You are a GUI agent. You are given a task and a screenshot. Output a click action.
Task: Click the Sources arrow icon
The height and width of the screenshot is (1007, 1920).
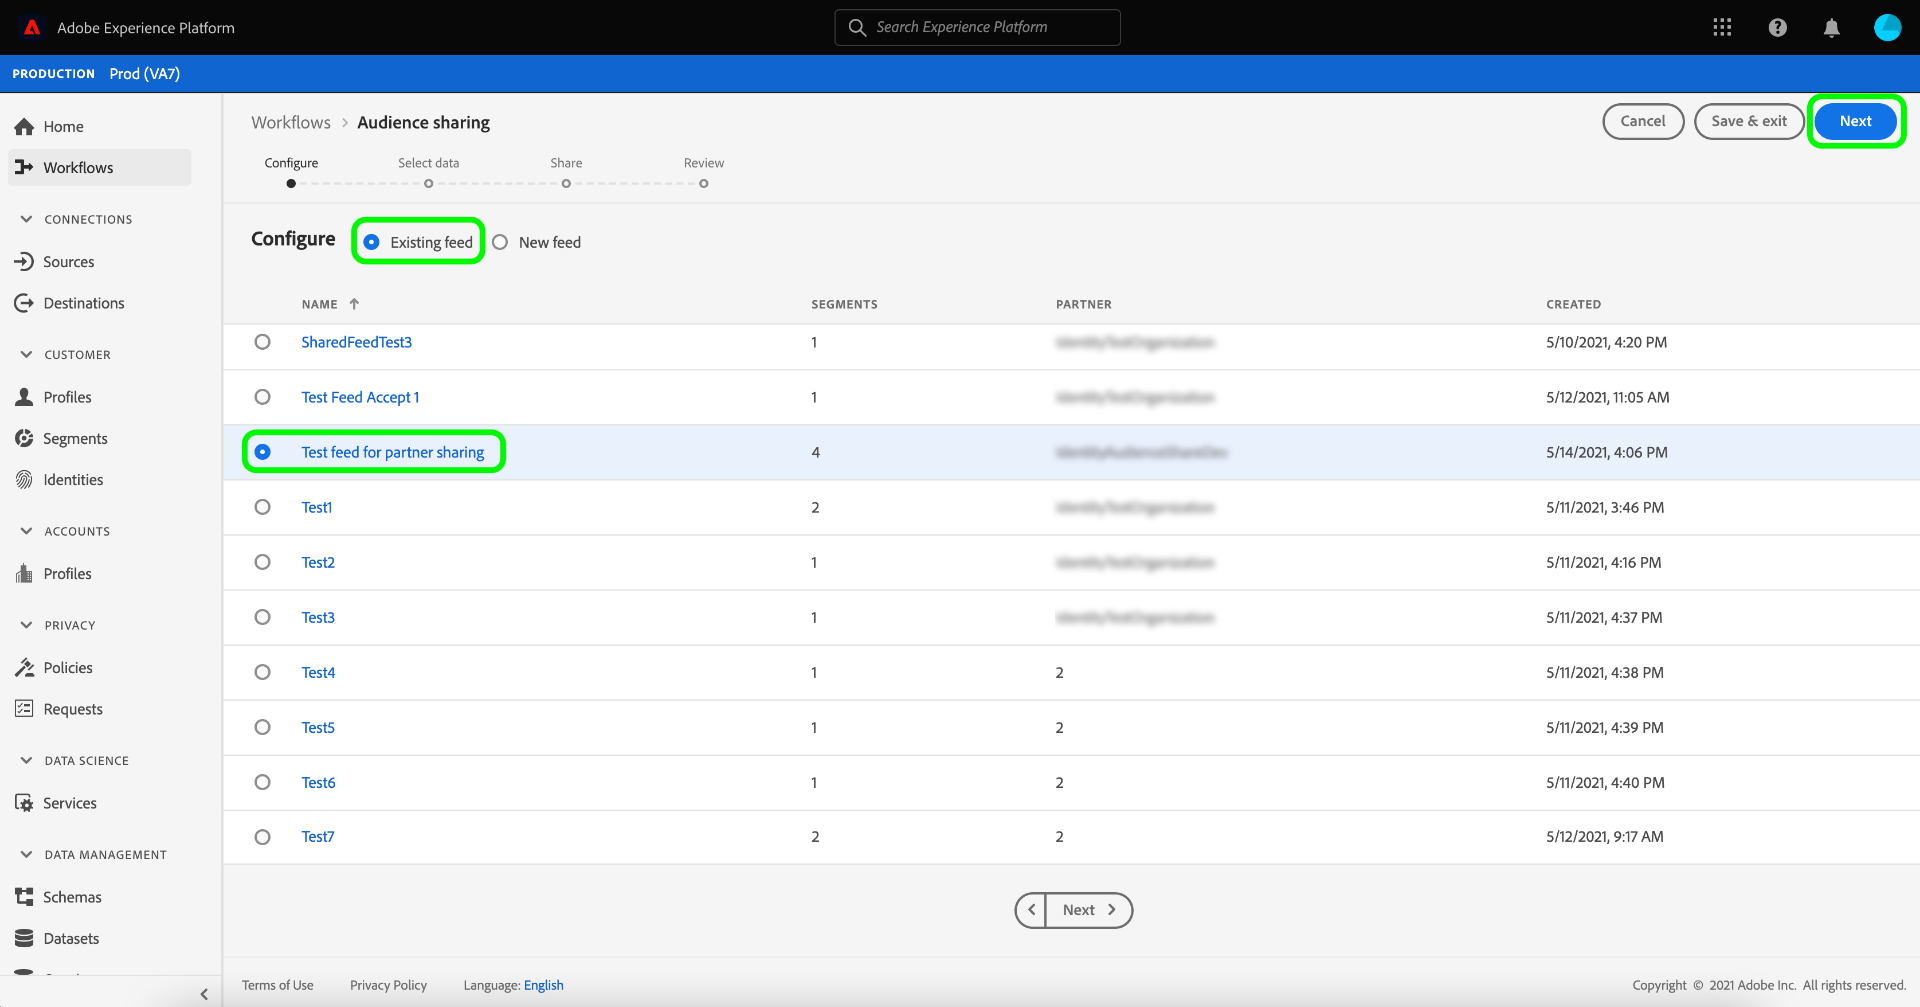[24, 261]
